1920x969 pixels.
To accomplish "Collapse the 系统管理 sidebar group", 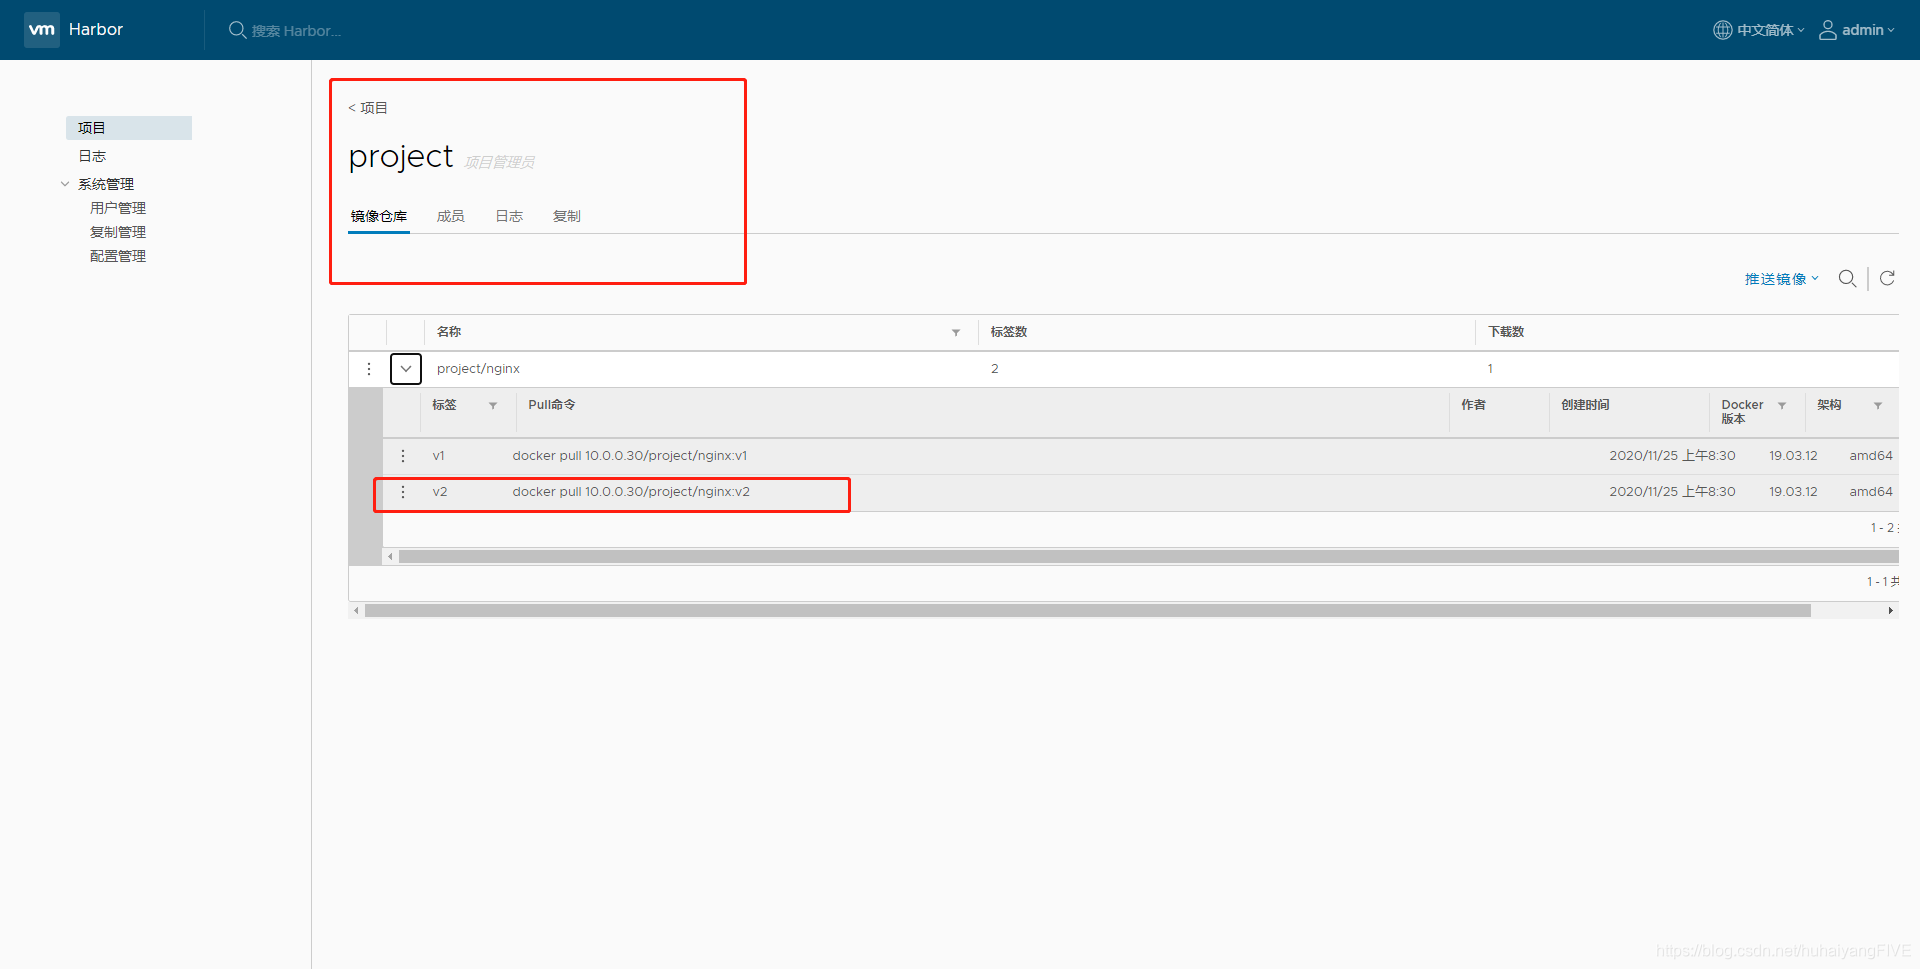I will [65, 184].
